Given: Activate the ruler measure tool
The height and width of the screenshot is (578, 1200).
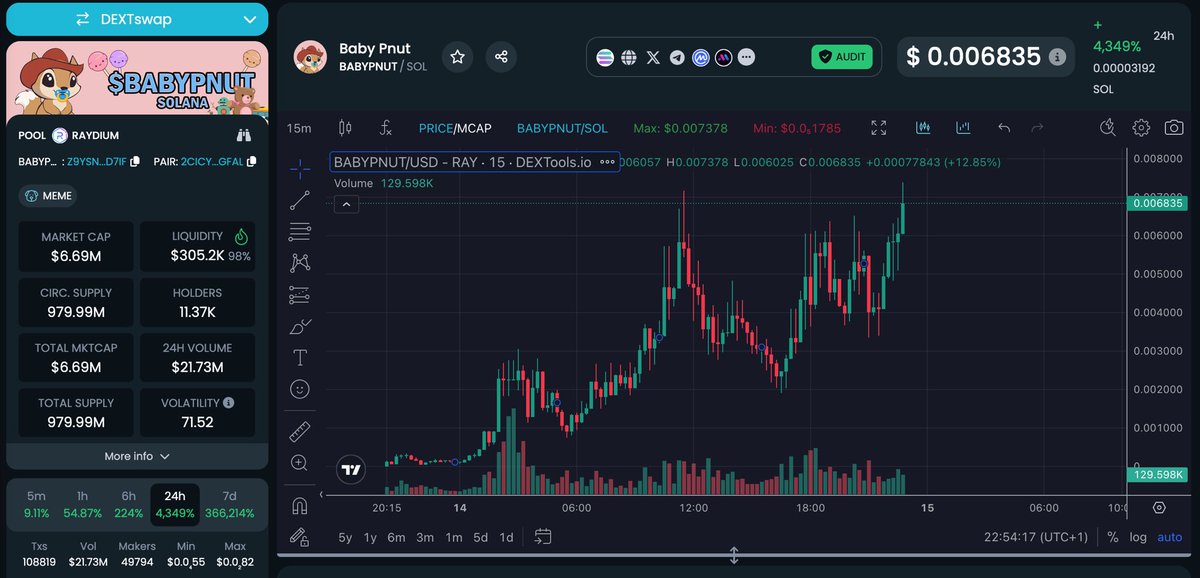Looking at the screenshot, I should (x=299, y=430).
